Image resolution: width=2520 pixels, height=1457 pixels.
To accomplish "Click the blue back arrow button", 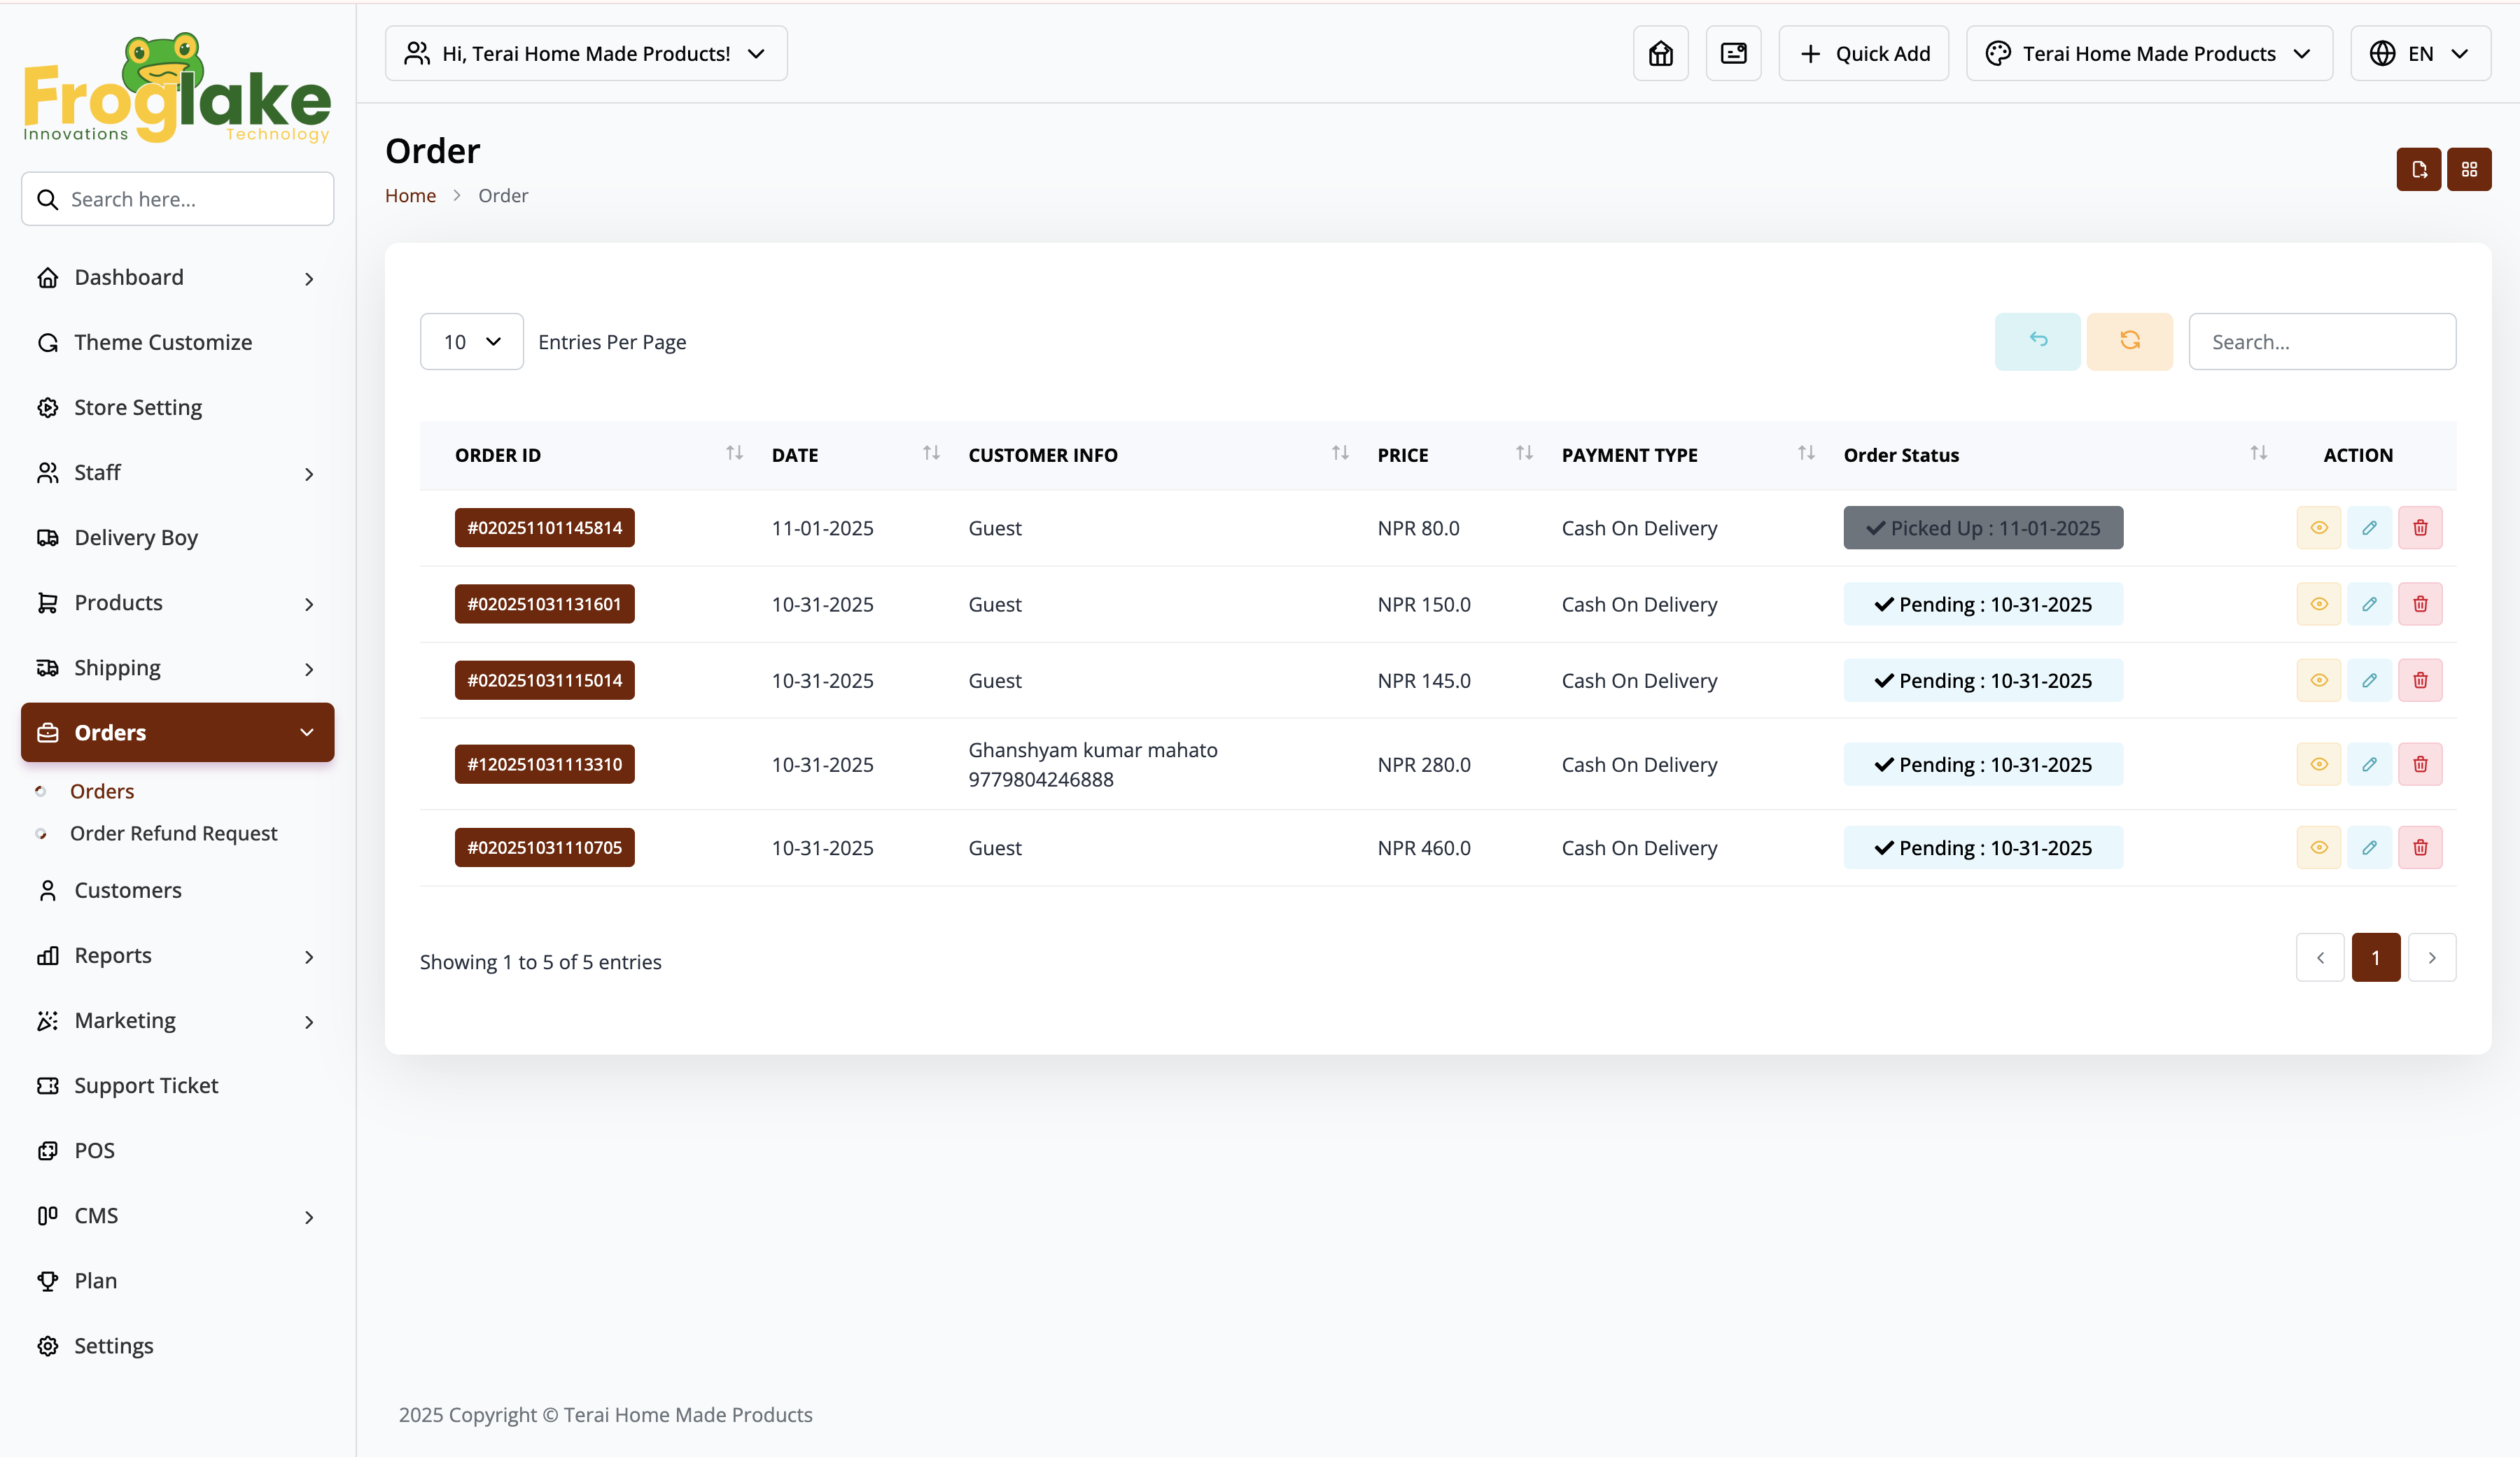I will click(2037, 341).
